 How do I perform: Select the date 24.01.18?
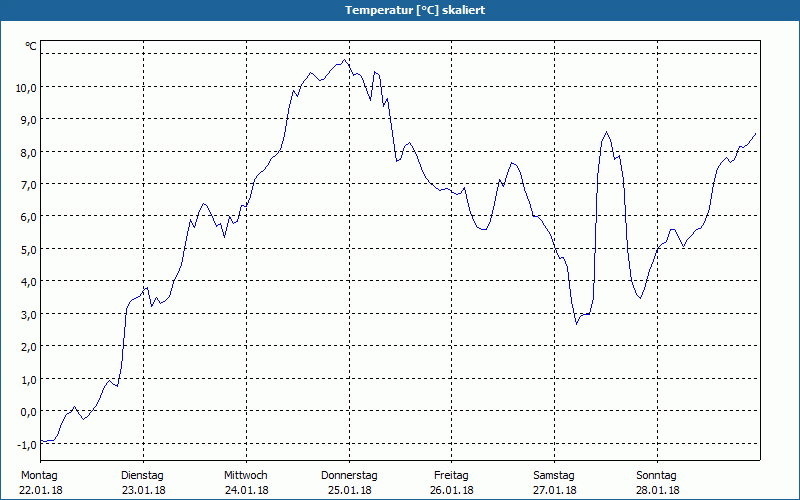[x=246, y=490]
